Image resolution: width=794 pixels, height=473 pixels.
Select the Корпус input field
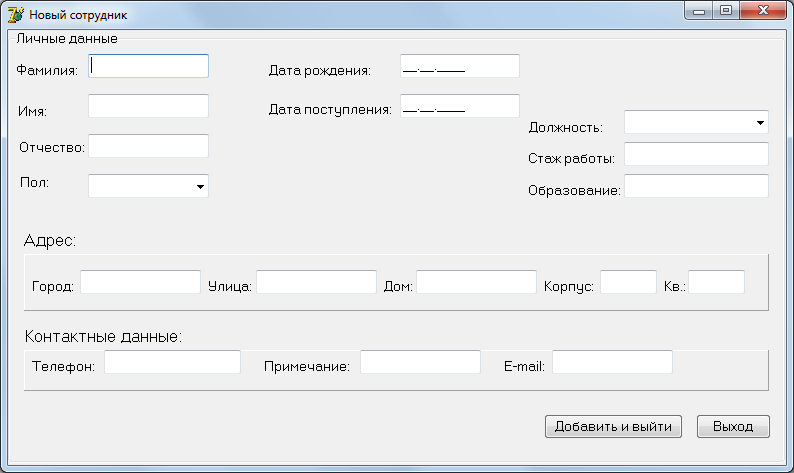628,282
